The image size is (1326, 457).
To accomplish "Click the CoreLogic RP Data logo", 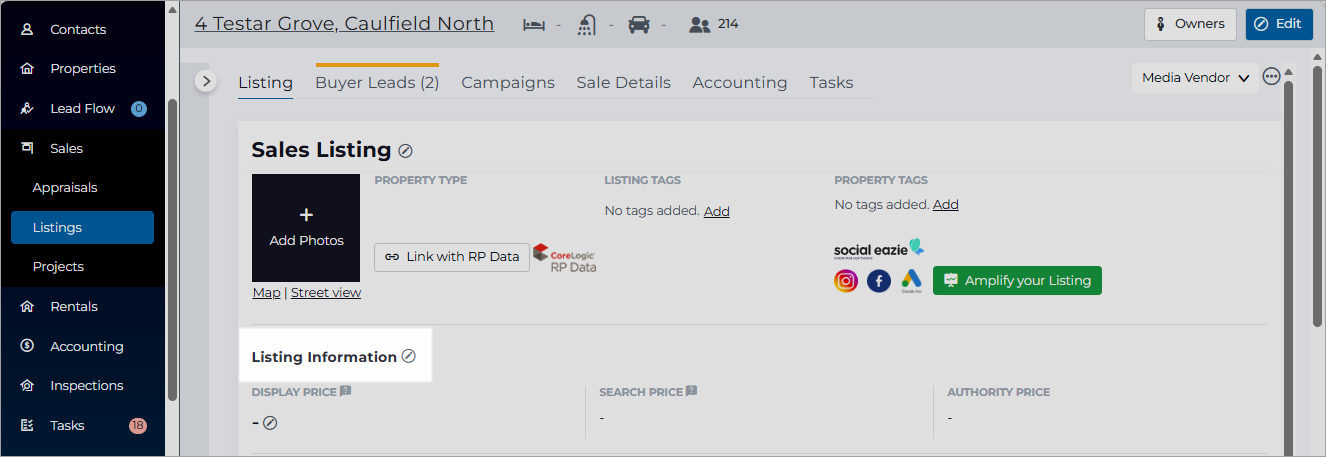I will pyautogui.click(x=565, y=258).
